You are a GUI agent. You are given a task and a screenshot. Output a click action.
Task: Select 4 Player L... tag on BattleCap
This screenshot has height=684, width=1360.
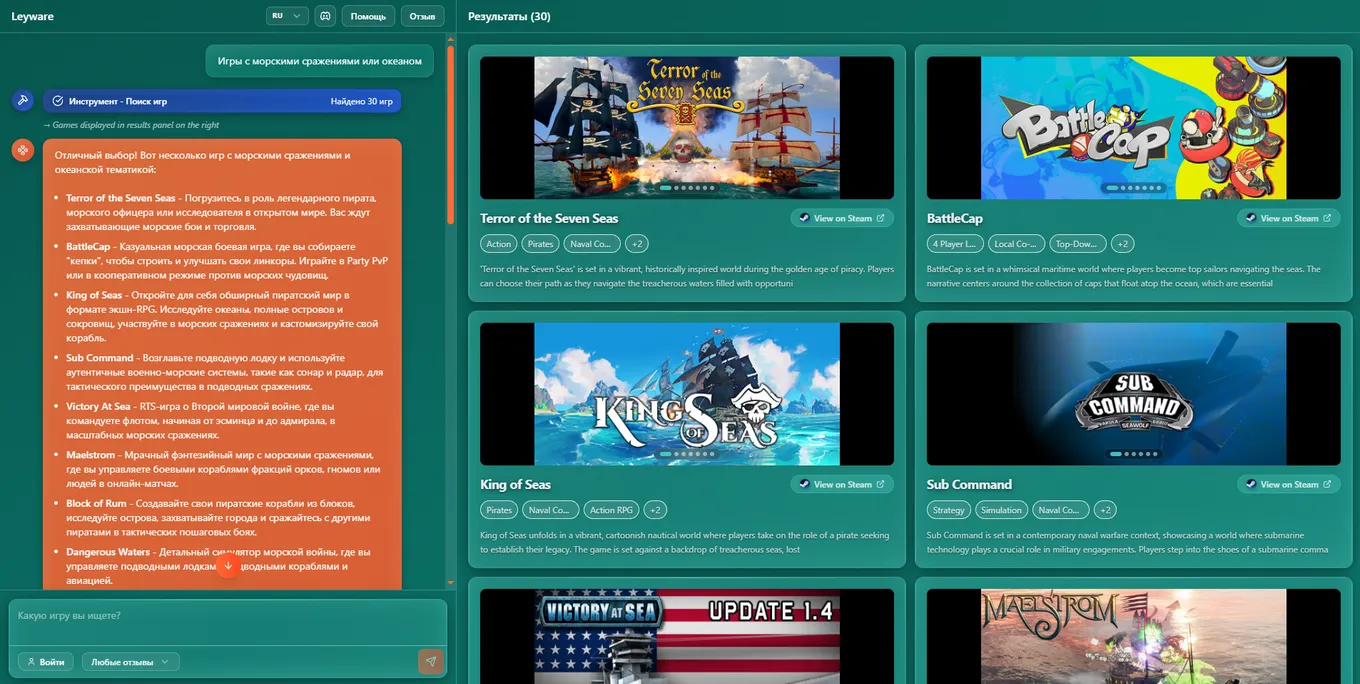click(955, 244)
